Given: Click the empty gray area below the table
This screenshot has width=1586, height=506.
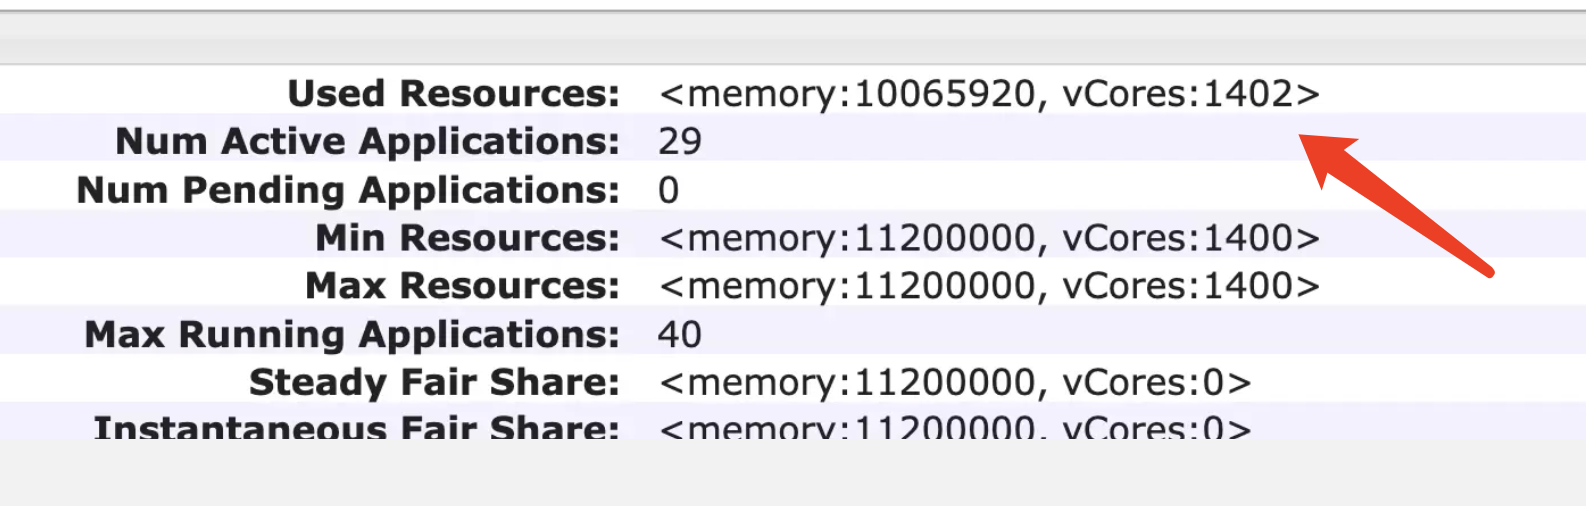Looking at the screenshot, I should click(793, 473).
